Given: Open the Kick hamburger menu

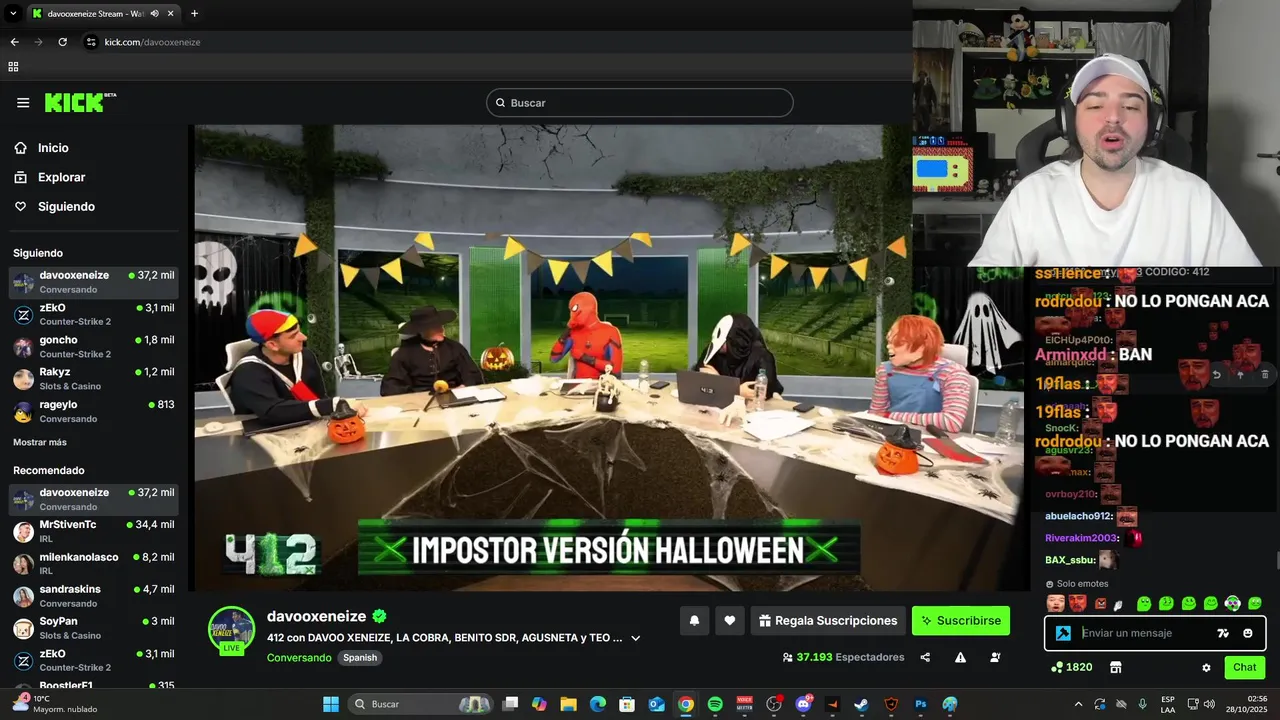Looking at the screenshot, I should point(23,103).
